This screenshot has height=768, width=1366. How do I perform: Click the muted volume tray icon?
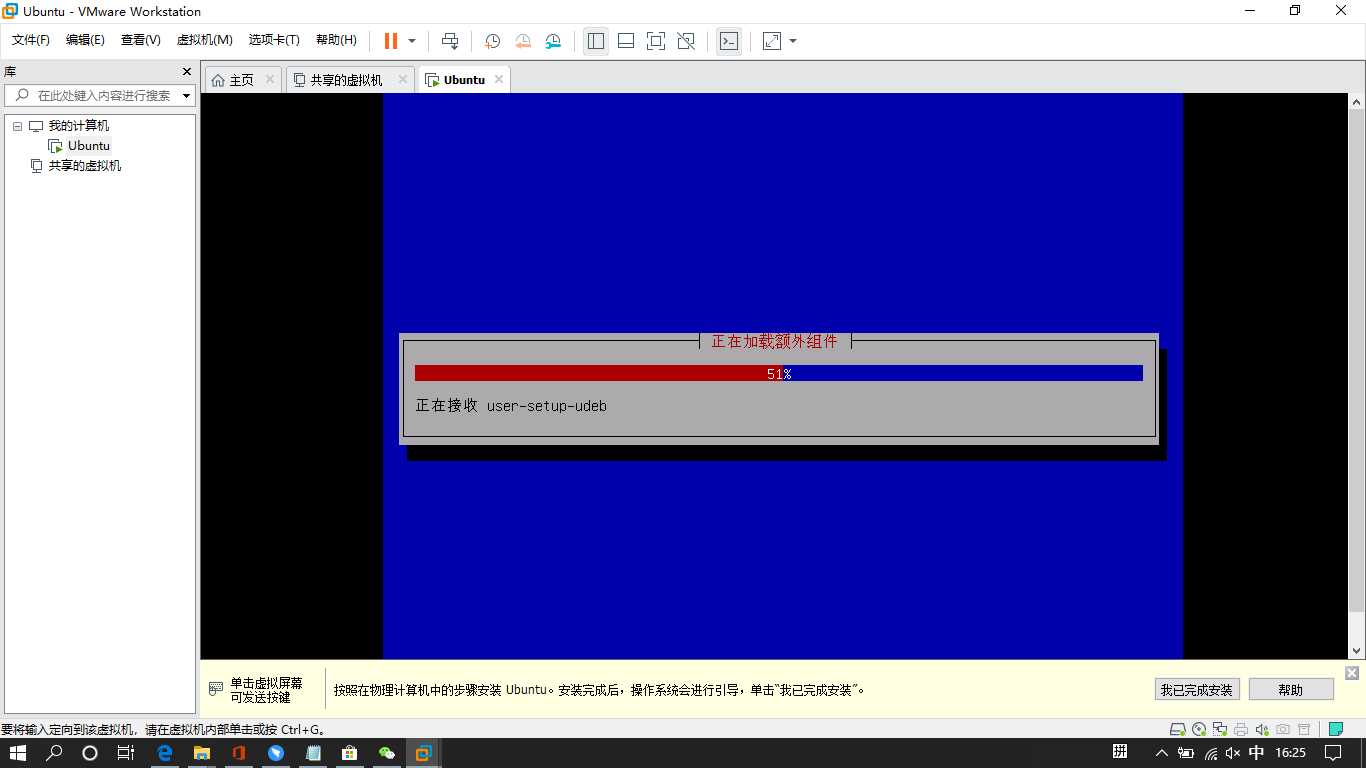pos(1234,753)
